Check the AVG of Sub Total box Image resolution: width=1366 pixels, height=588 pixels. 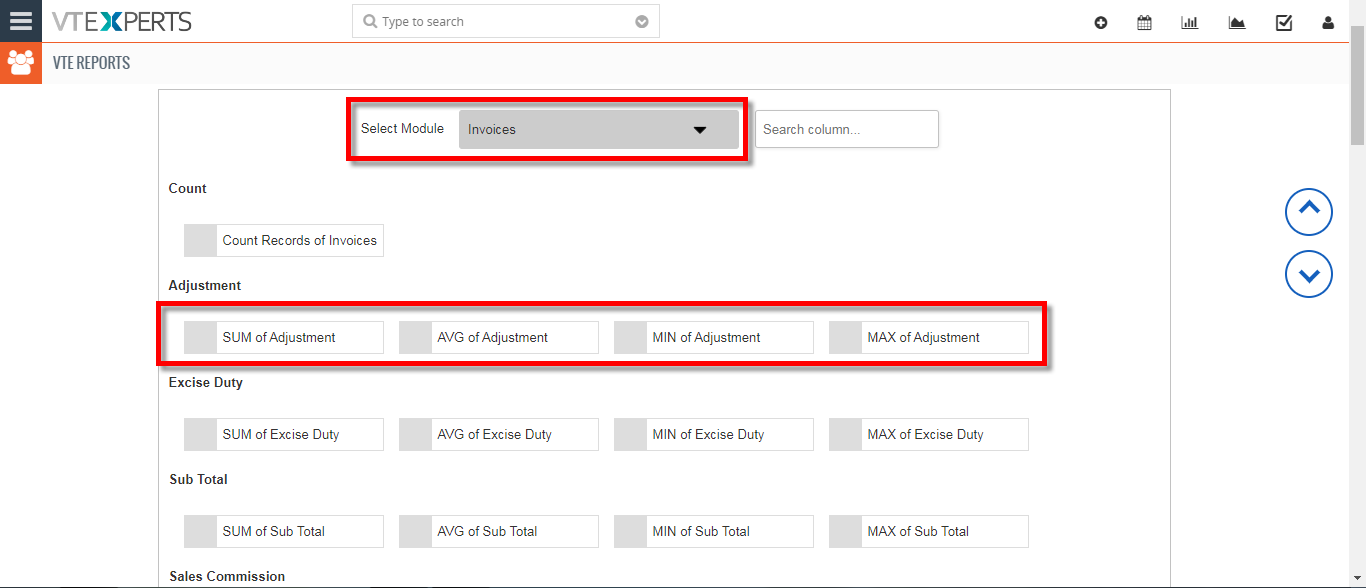[416, 531]
